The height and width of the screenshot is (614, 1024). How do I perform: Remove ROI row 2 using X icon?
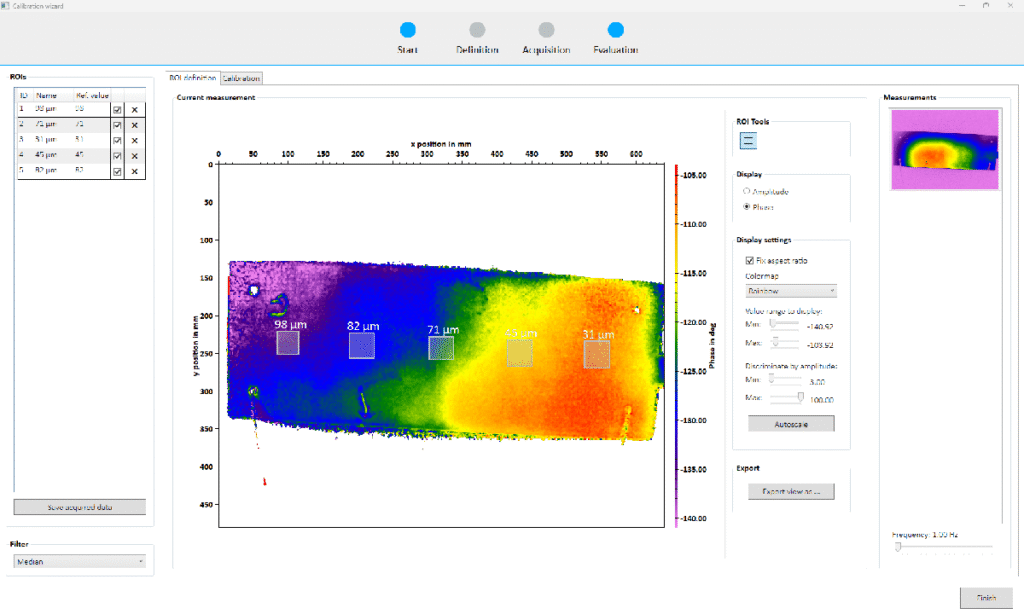pos(134,125)
